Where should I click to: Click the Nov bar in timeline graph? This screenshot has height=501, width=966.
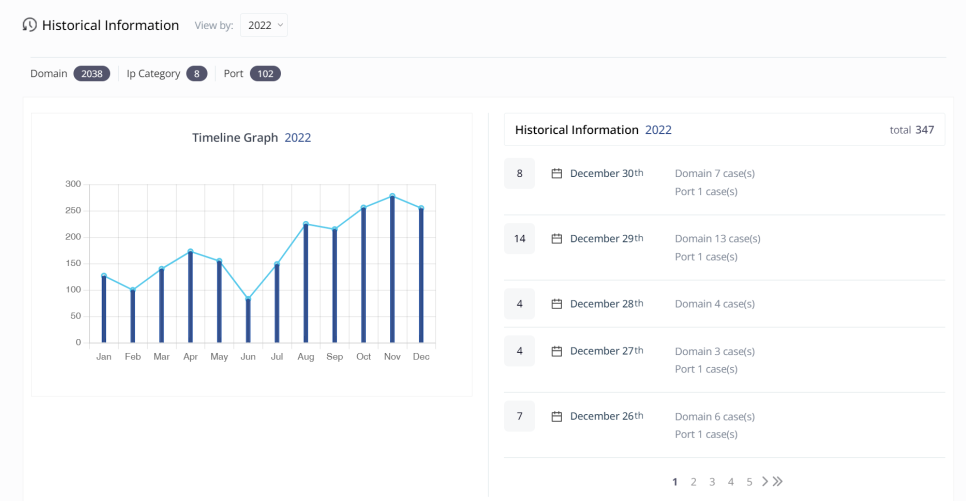pos(392,269)
